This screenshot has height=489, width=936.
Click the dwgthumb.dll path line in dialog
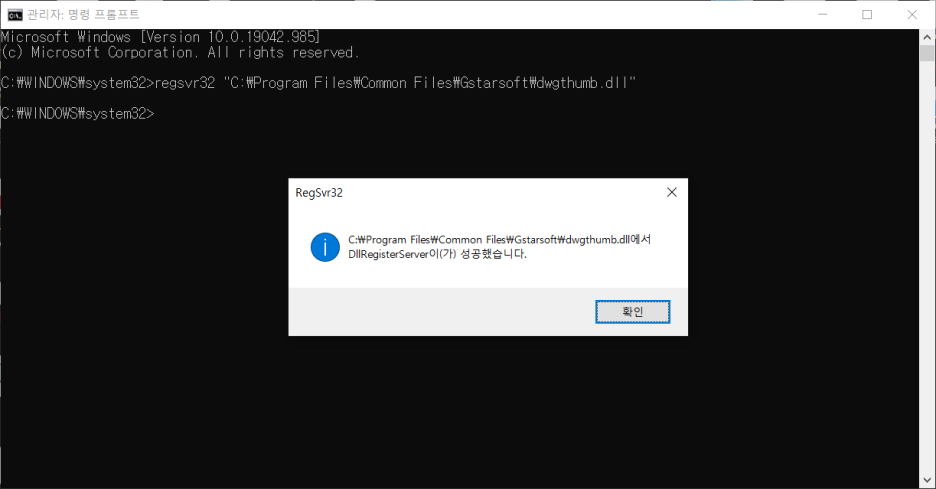click(500, 239)
